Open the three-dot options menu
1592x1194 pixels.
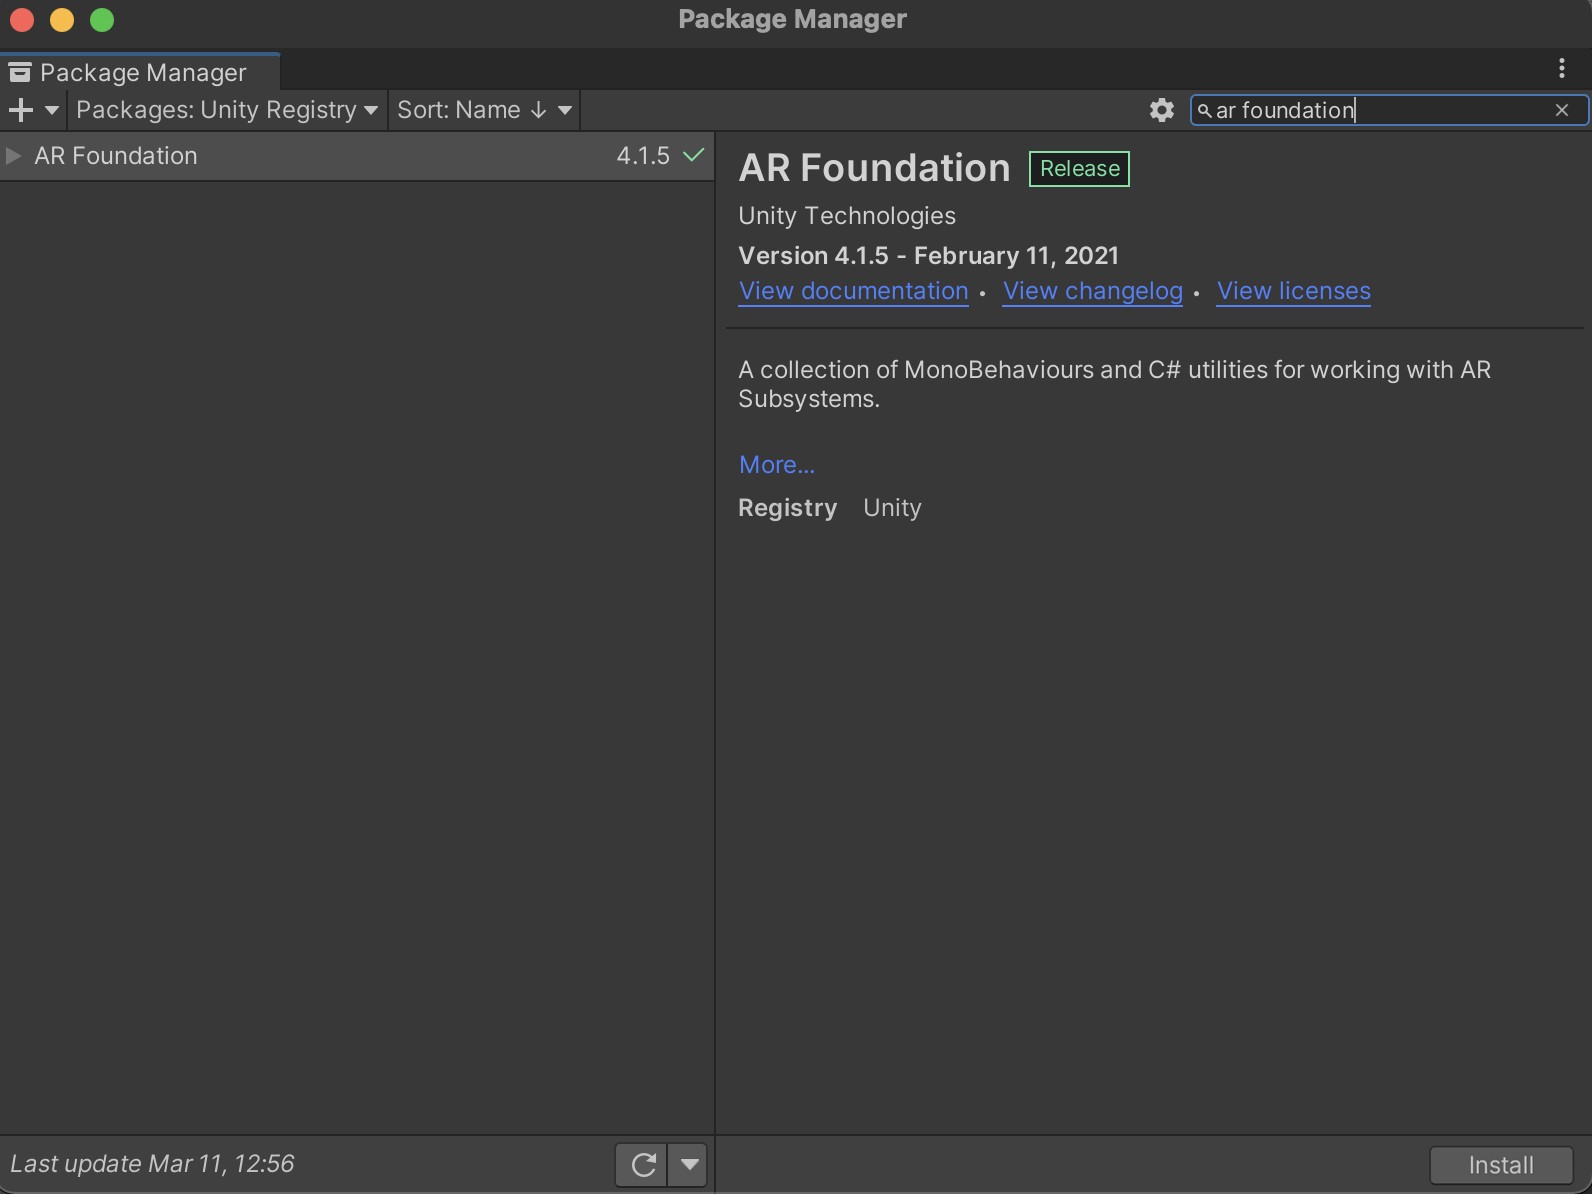click(1561, 68)
